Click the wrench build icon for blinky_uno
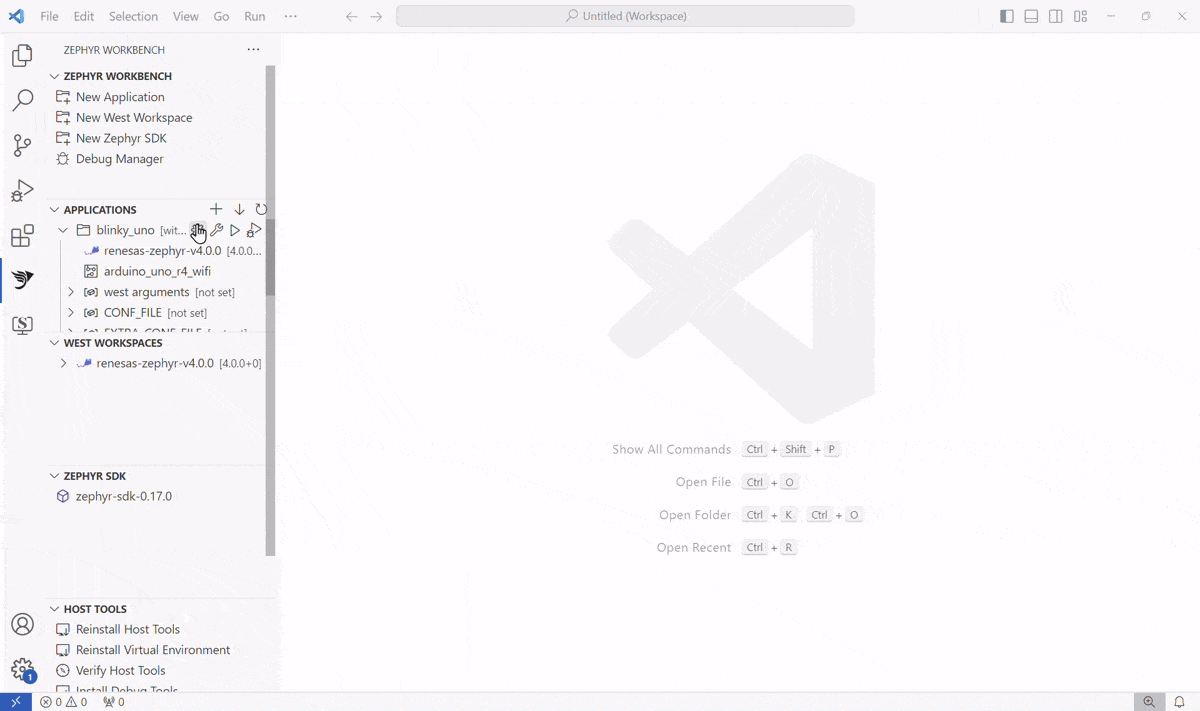The width and height of the screenshot is (1200, 711). (x=216, y=230)
